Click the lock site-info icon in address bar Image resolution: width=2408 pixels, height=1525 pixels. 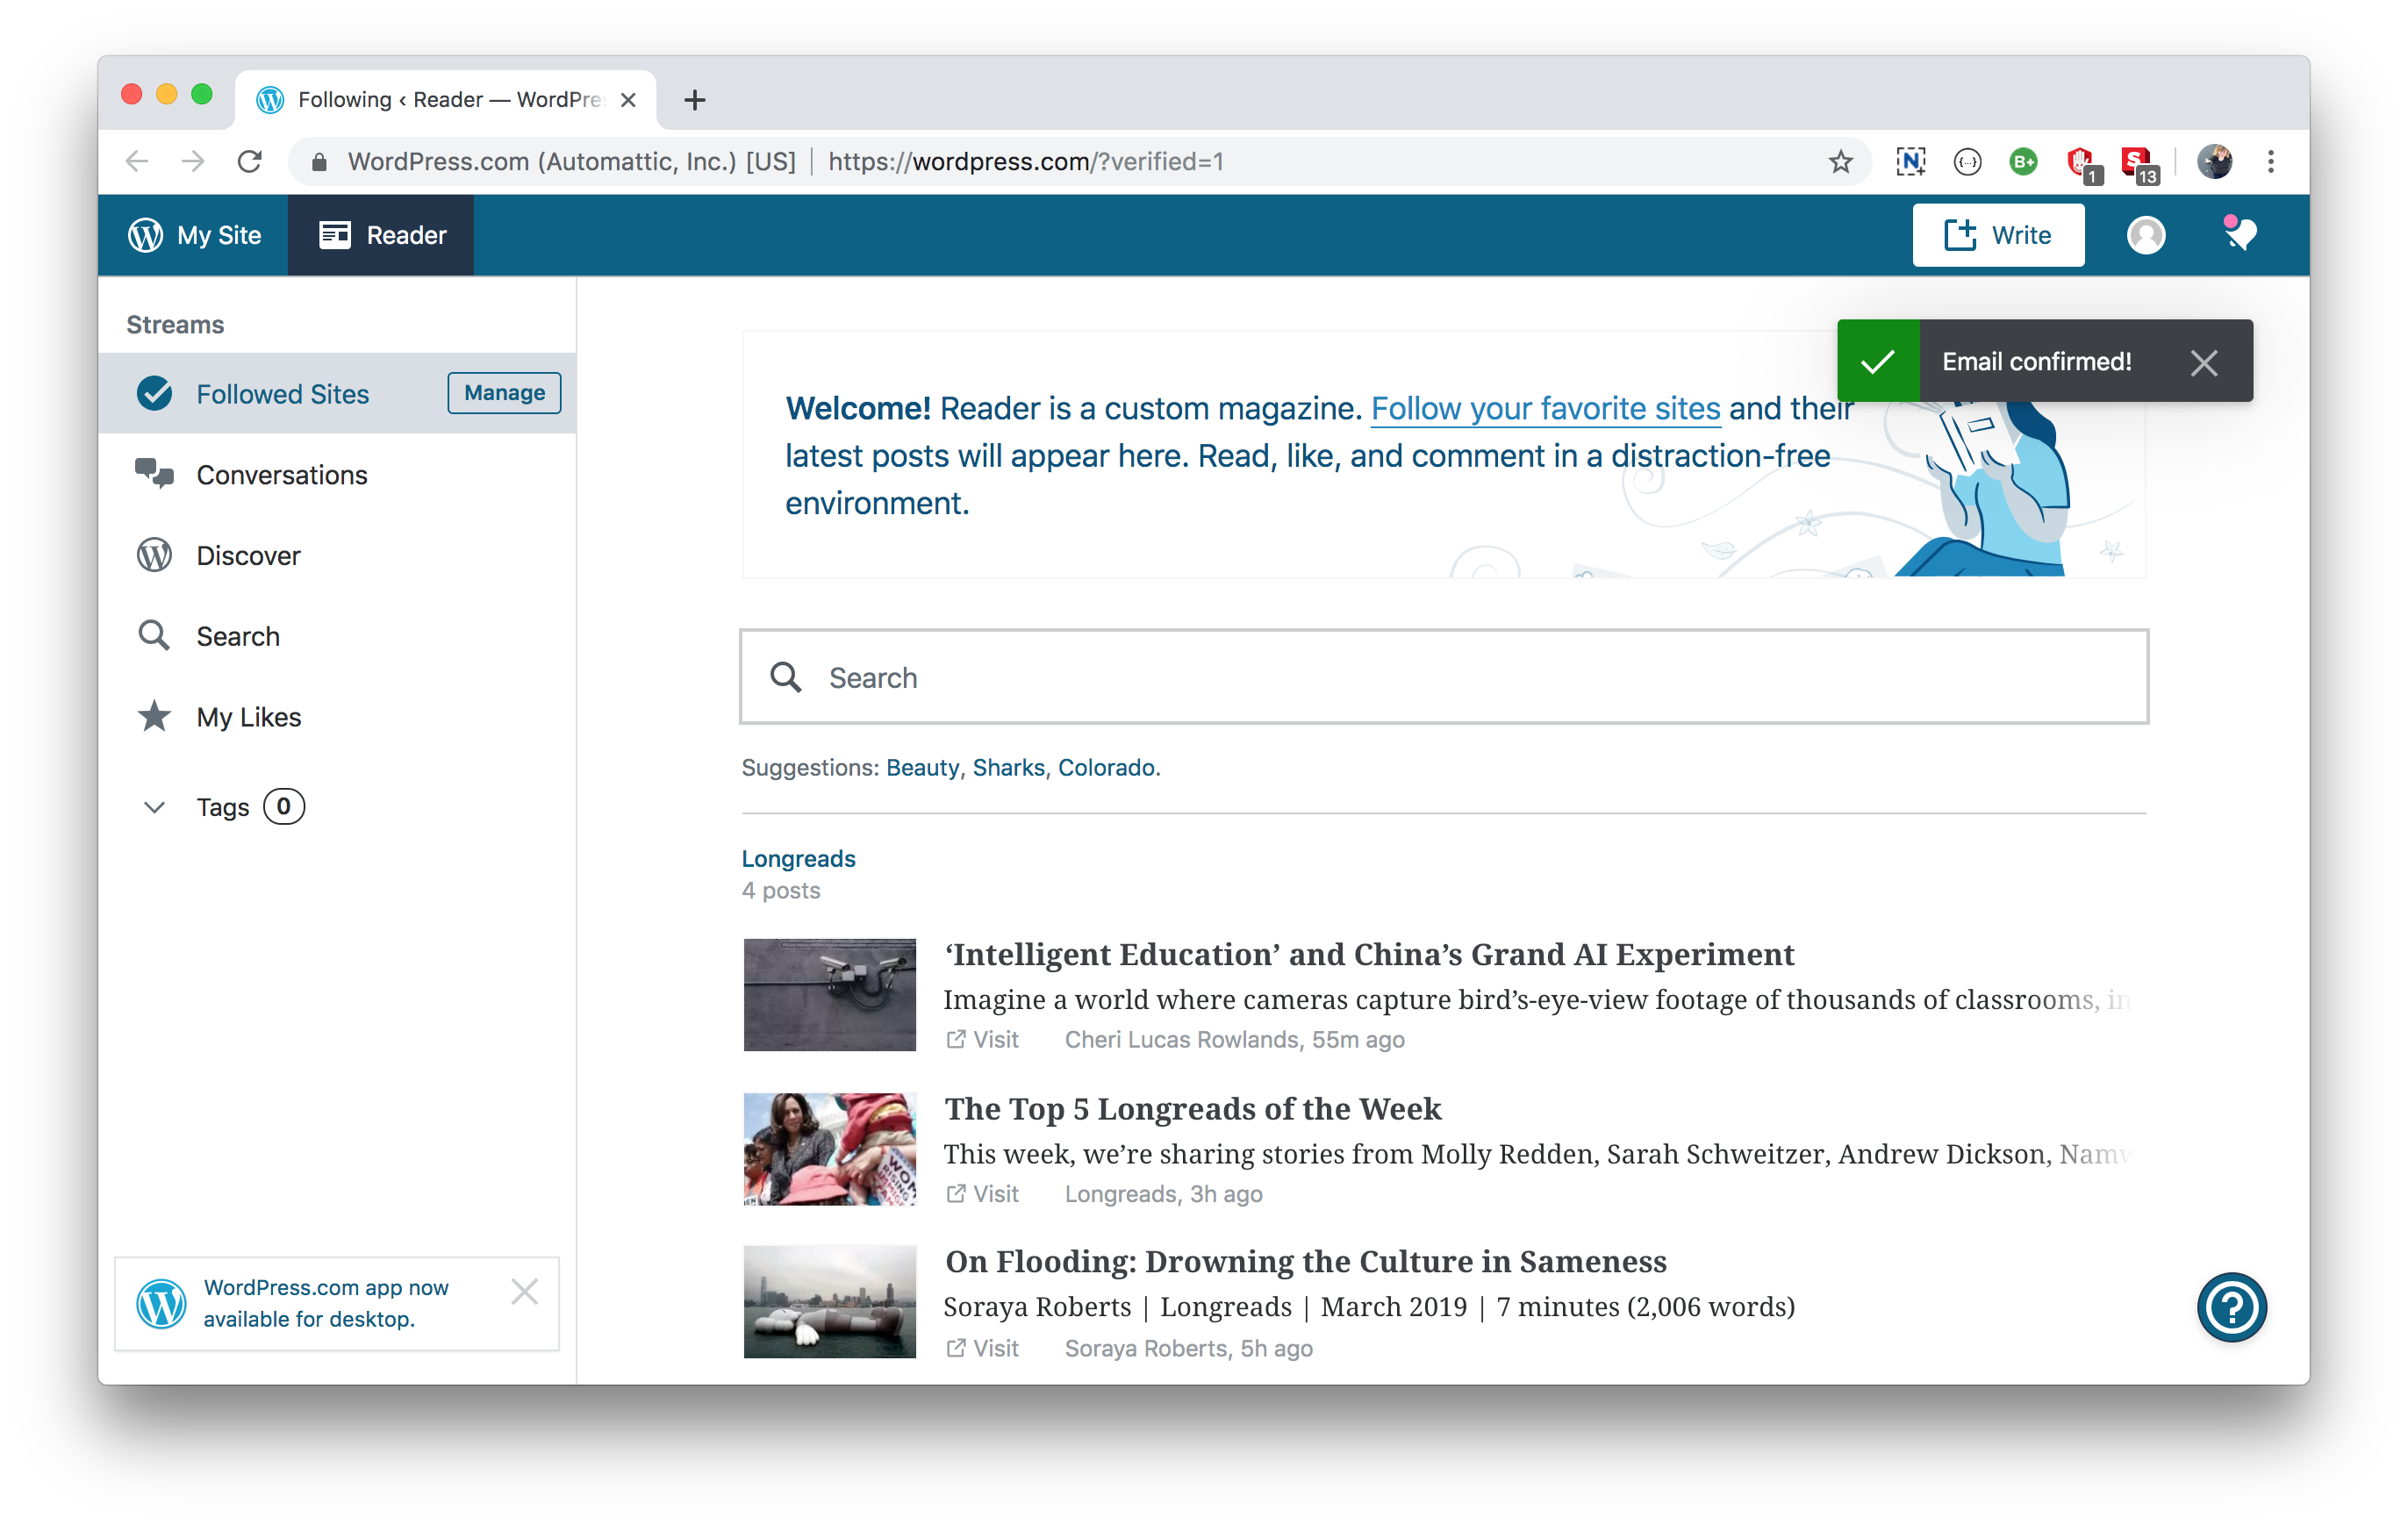[x=319, y=161]
